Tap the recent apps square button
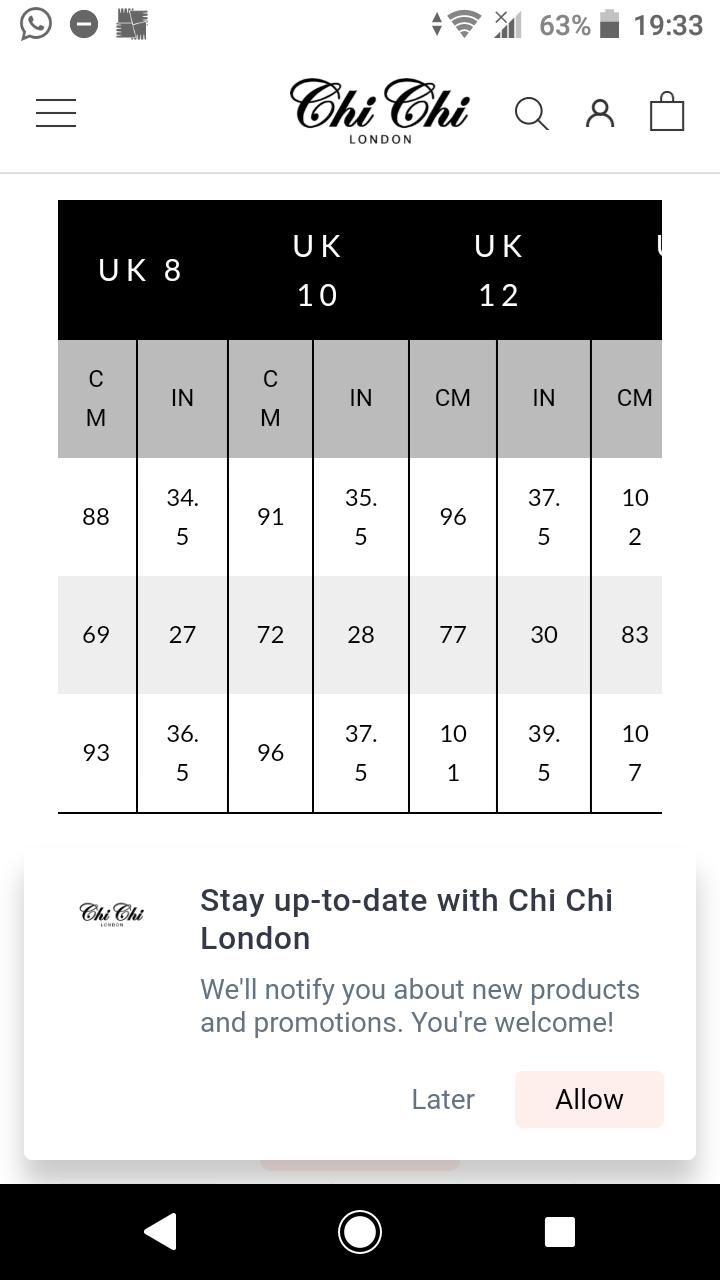Viewport: 720px width, 1280px height. pyautogui.click(x=559, y=1232)
